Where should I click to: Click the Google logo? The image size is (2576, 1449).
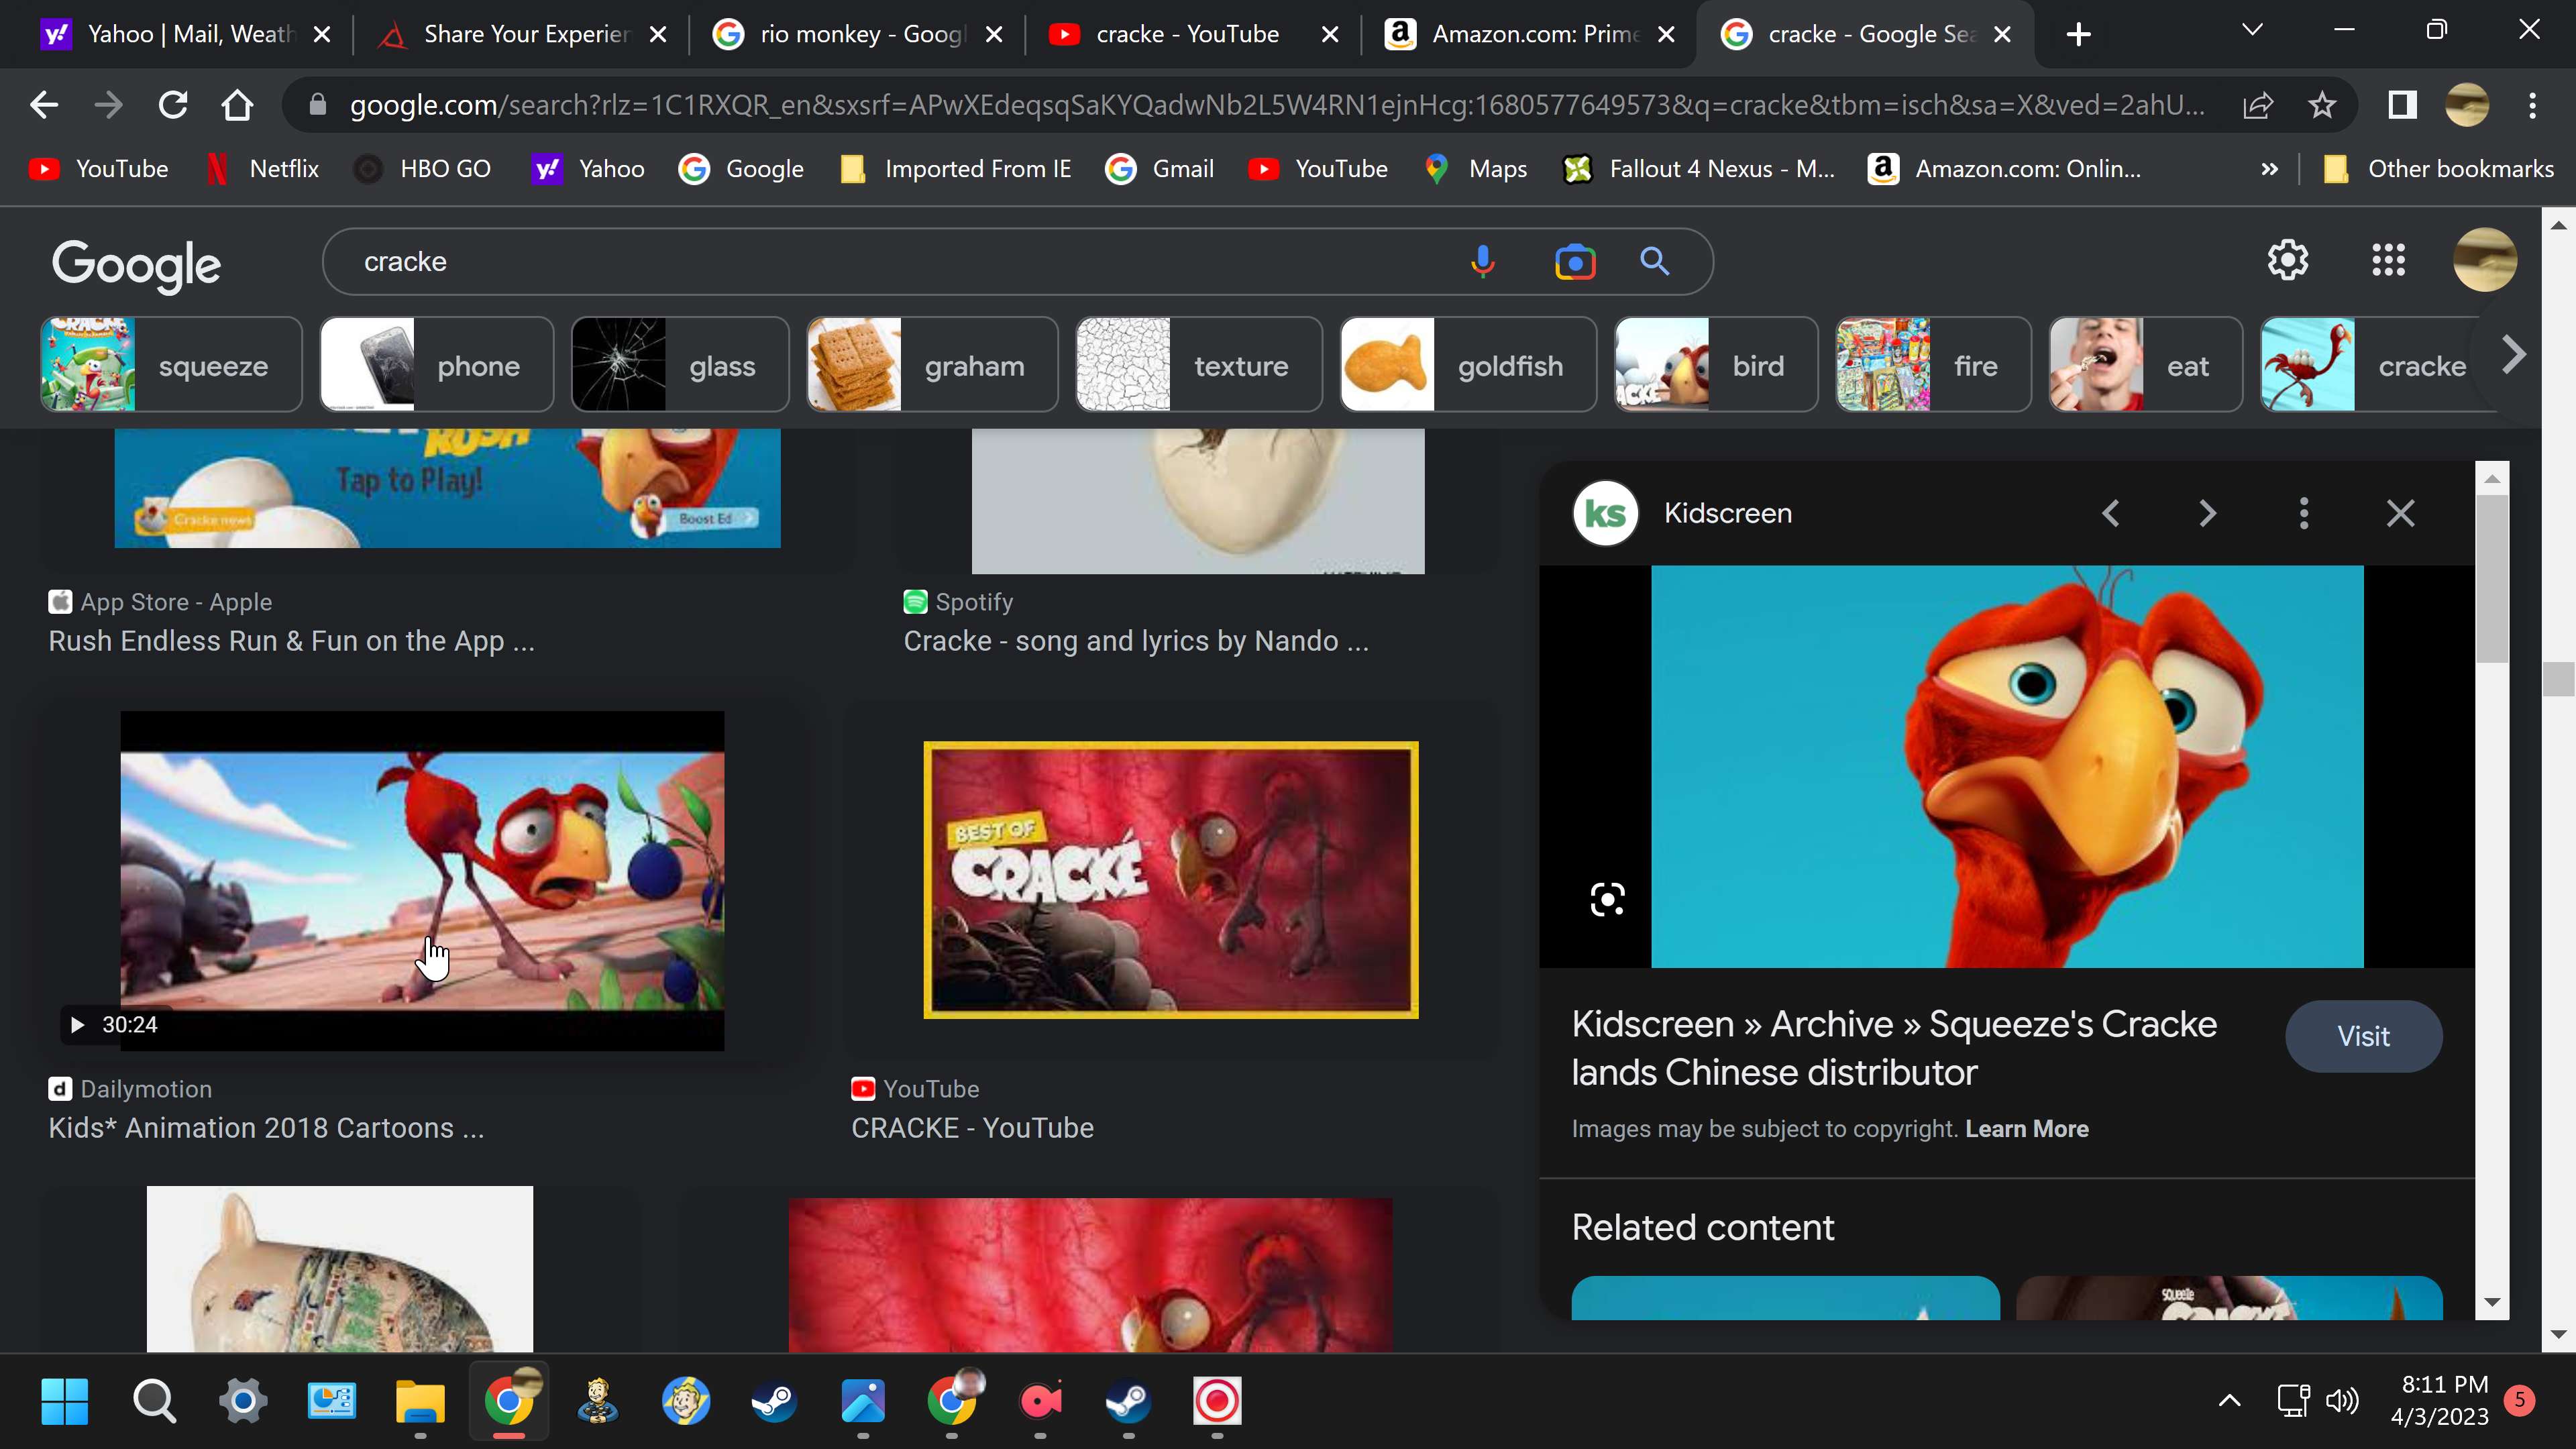pos(136,265)
